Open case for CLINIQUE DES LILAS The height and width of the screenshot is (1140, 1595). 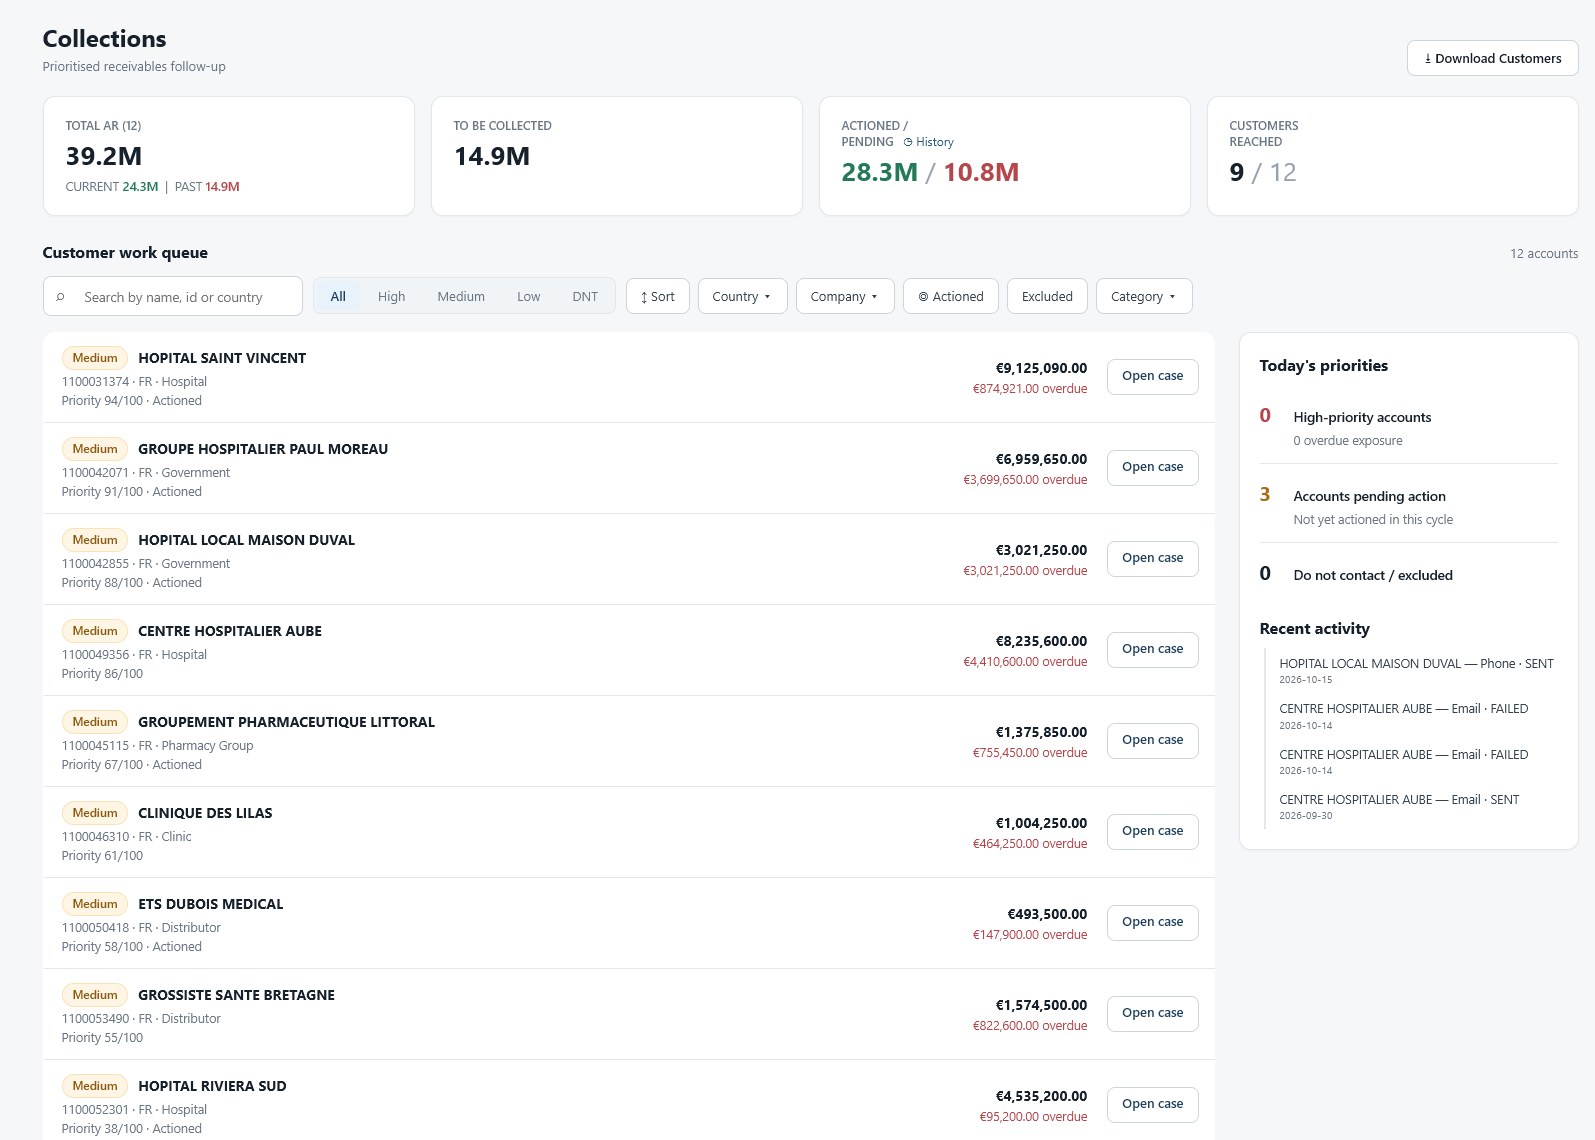click(1152, 831)
